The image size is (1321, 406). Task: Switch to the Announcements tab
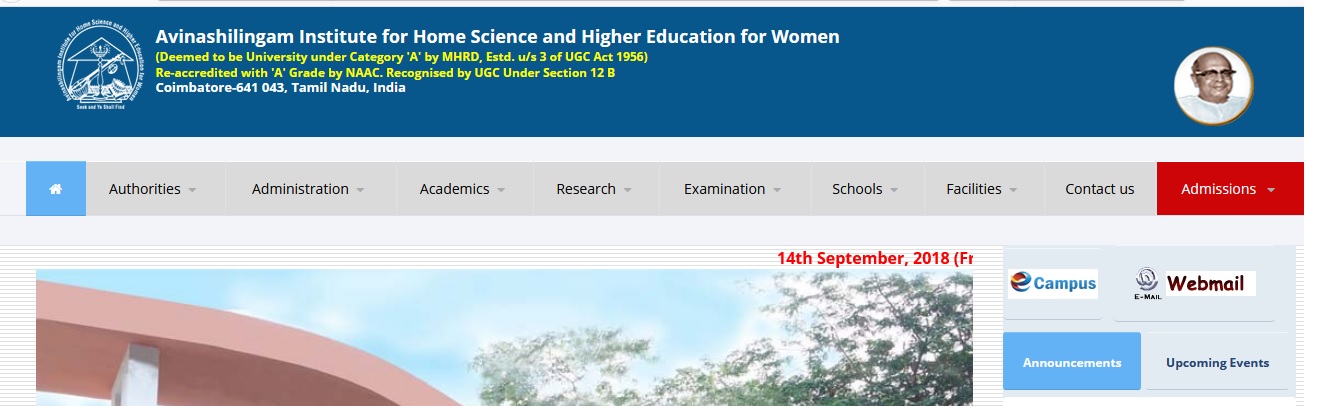[x=1072, y=362]
